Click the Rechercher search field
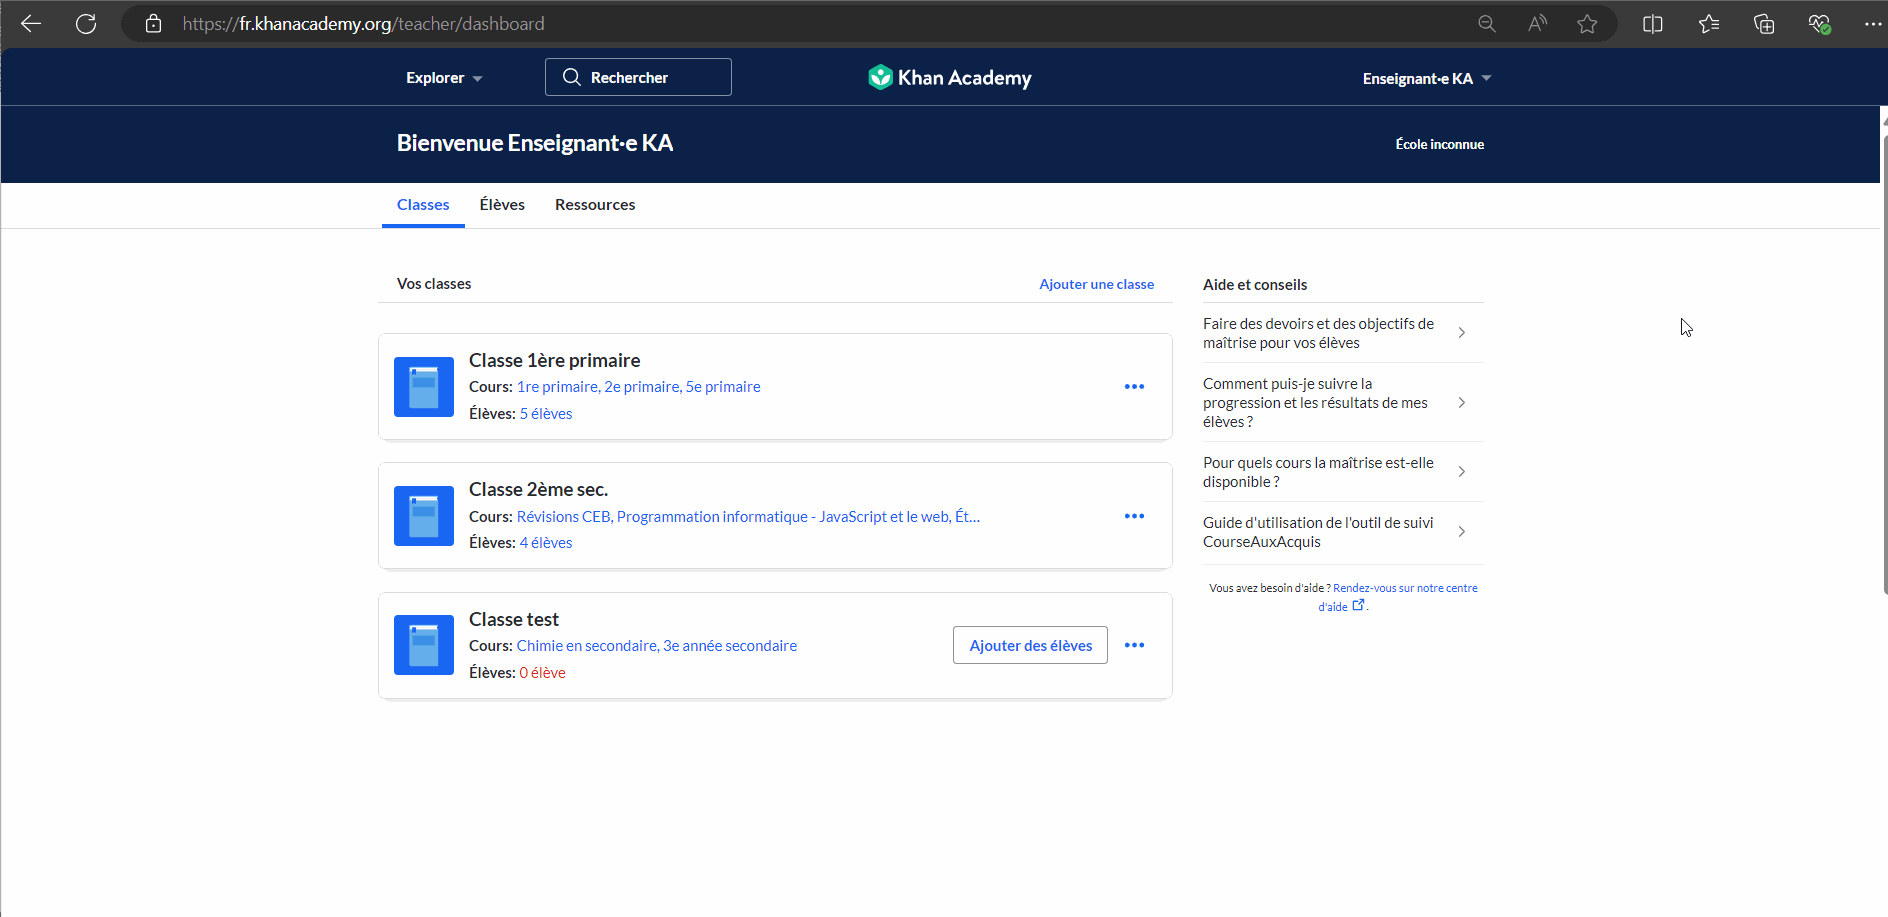1888x917 pixels. 638,77
